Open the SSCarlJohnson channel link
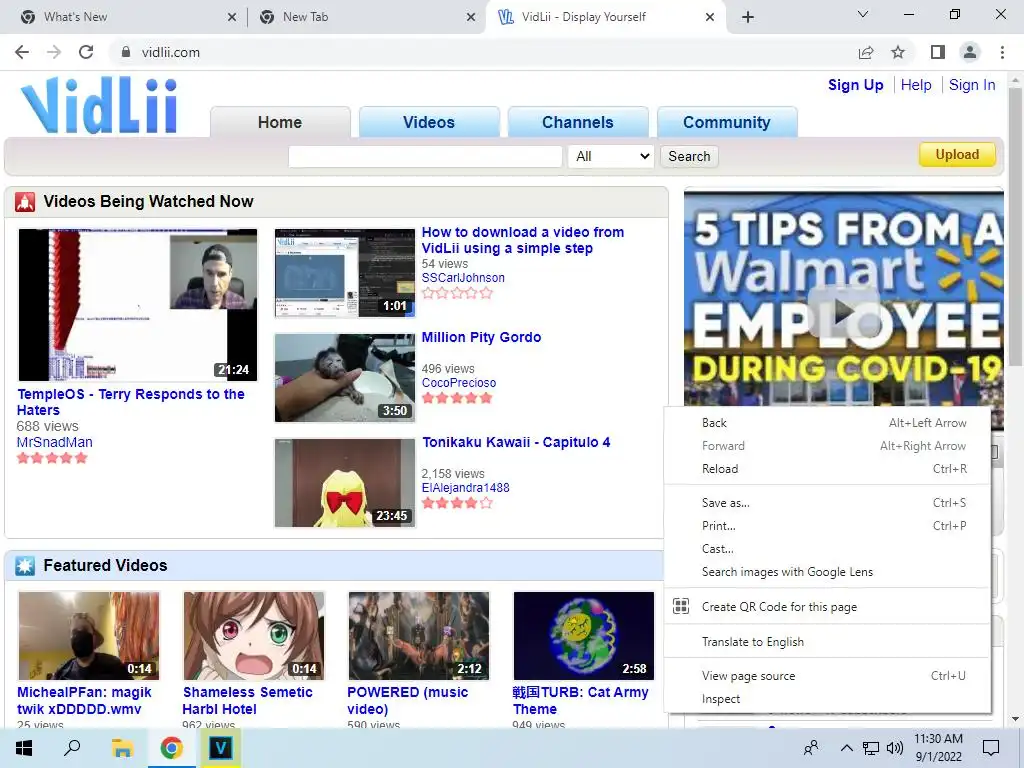The height and width of the screenshot is (768, 1024). click(x=463, y=278)
